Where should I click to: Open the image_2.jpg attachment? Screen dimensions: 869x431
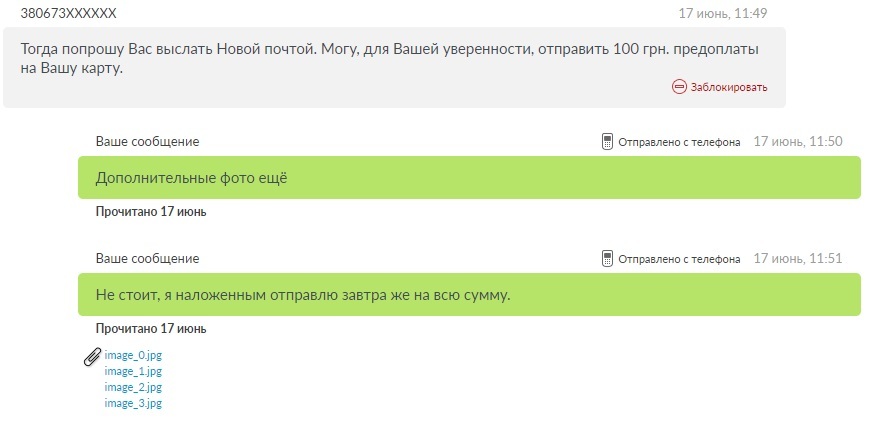pos(133,387)
